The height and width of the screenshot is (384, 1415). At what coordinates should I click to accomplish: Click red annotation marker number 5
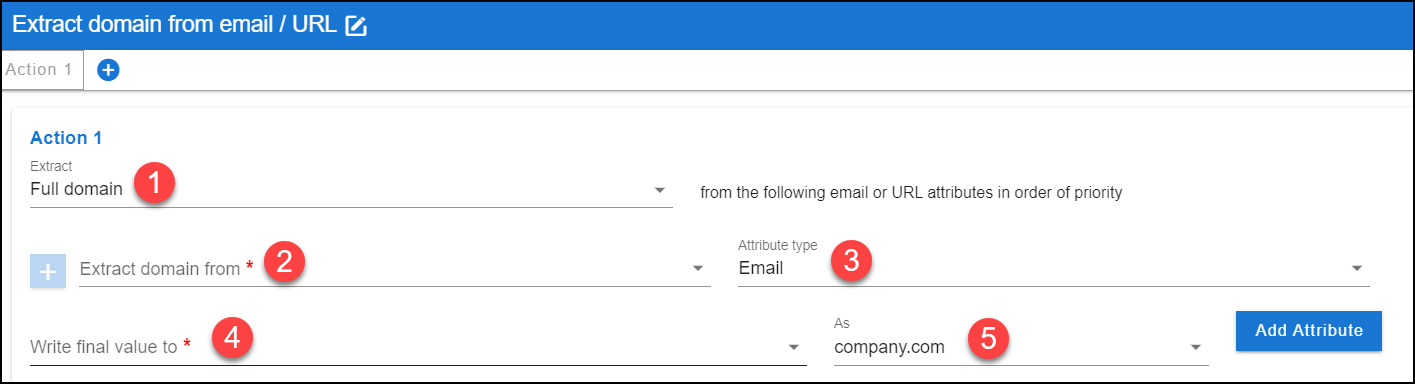(x=987, y=340)
